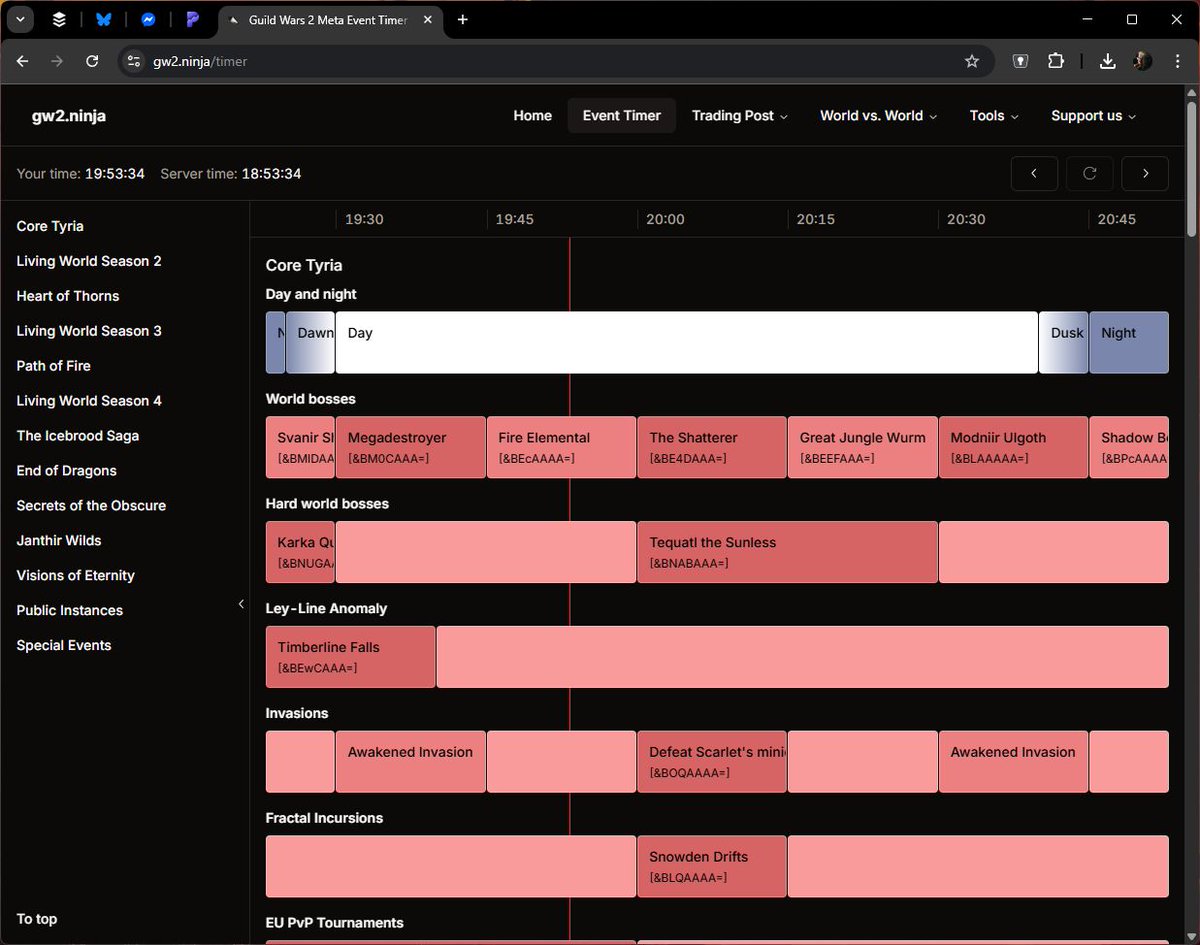Select the Defeat Scarlet's minions block
This screenshot has height=945, width=1200.
point(712,761)
